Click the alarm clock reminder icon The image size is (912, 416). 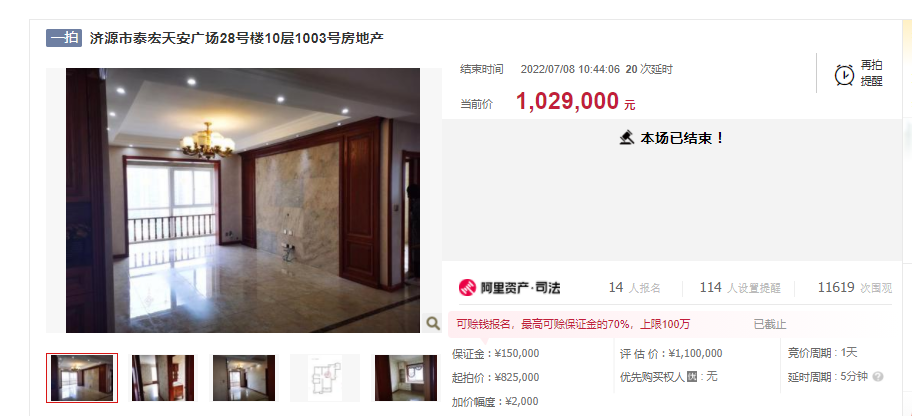pos(844,75)
